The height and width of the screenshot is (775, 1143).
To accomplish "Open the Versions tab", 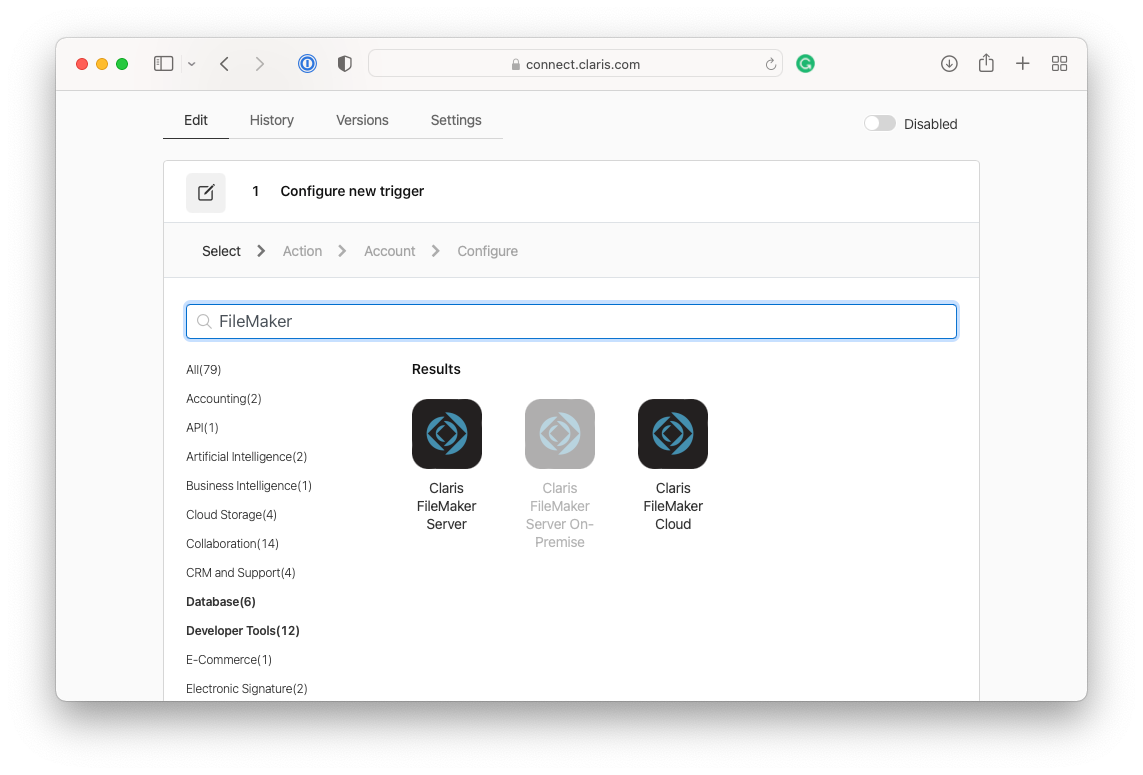I will coord(362,120).
